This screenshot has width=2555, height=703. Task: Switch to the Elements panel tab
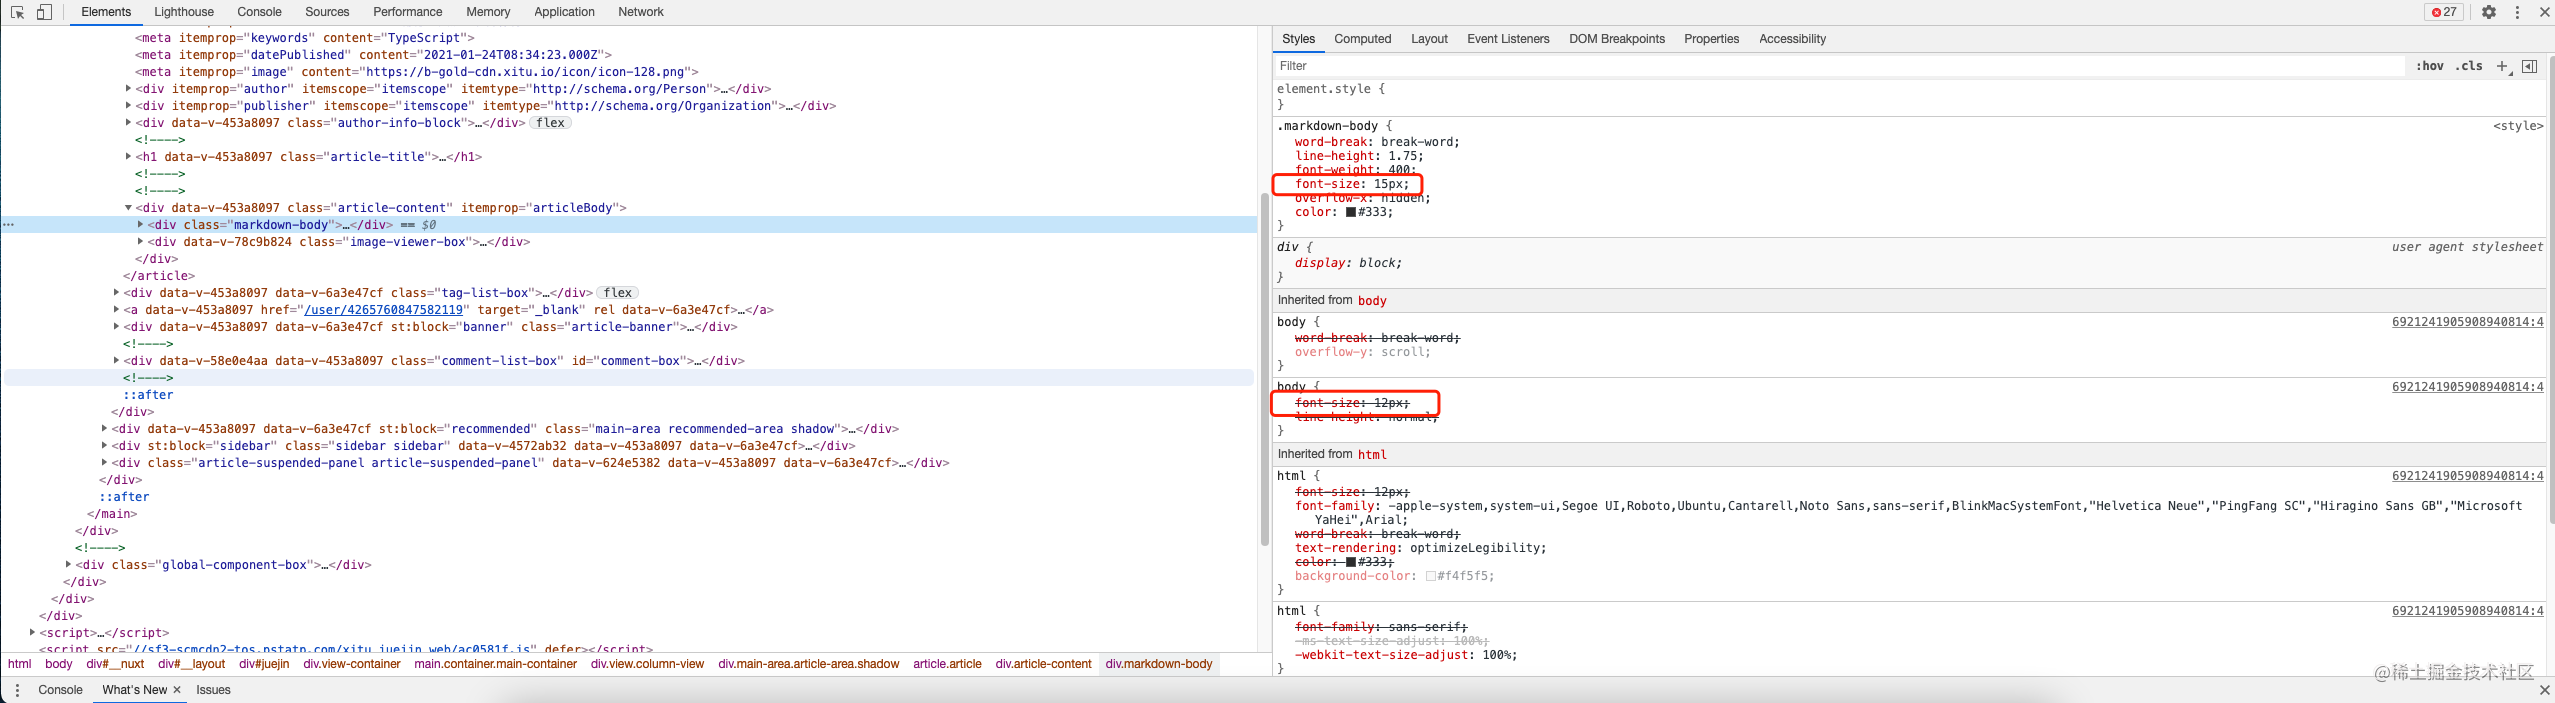pos(106,12)
